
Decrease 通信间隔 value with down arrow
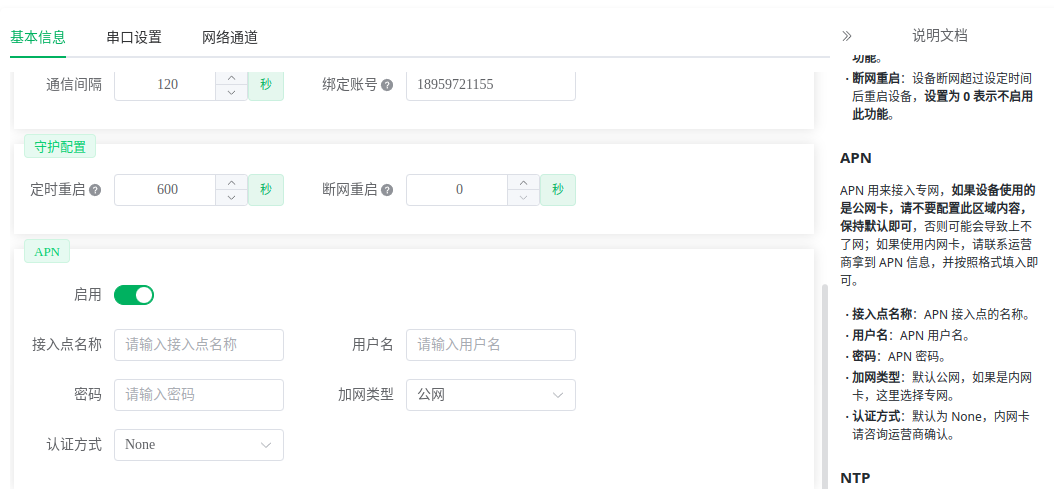click(231, 93)
